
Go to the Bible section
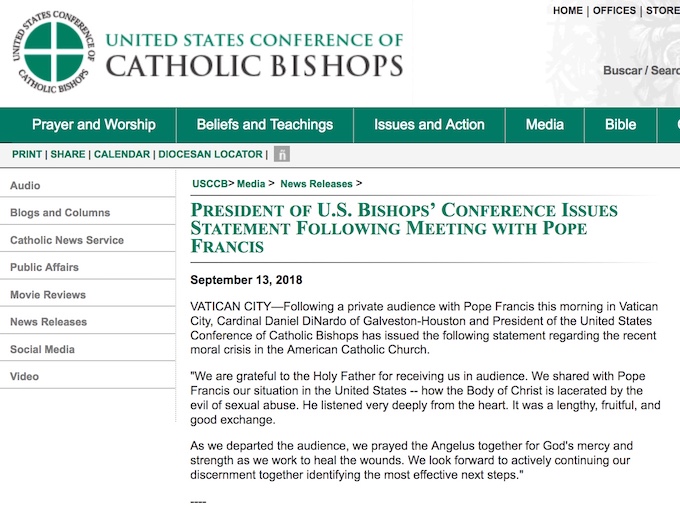620,125
